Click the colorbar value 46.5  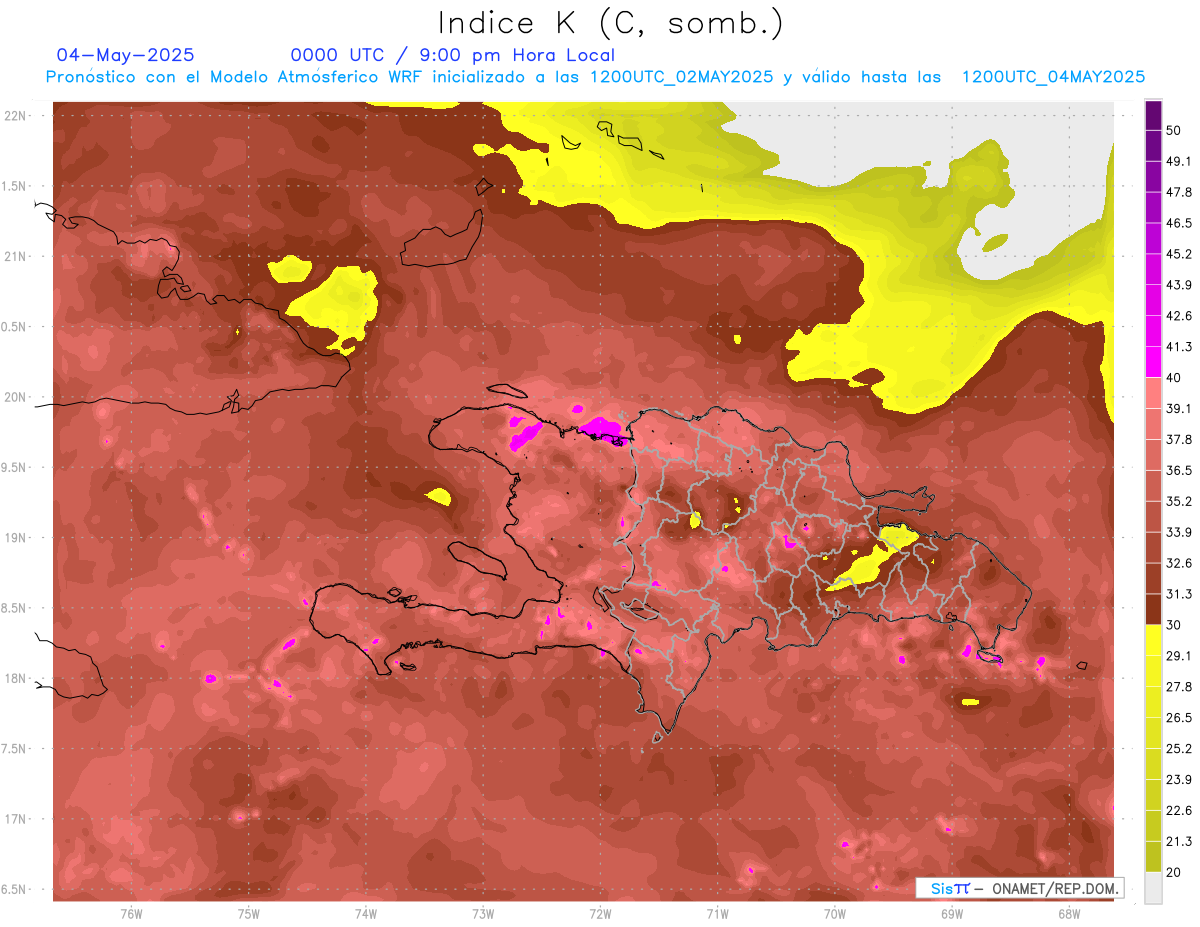tap(1179, 223)
